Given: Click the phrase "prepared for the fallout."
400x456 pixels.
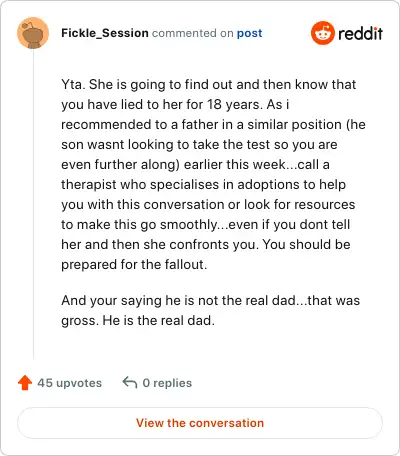Looking at the screenshot, I should (x=134, y=264).
